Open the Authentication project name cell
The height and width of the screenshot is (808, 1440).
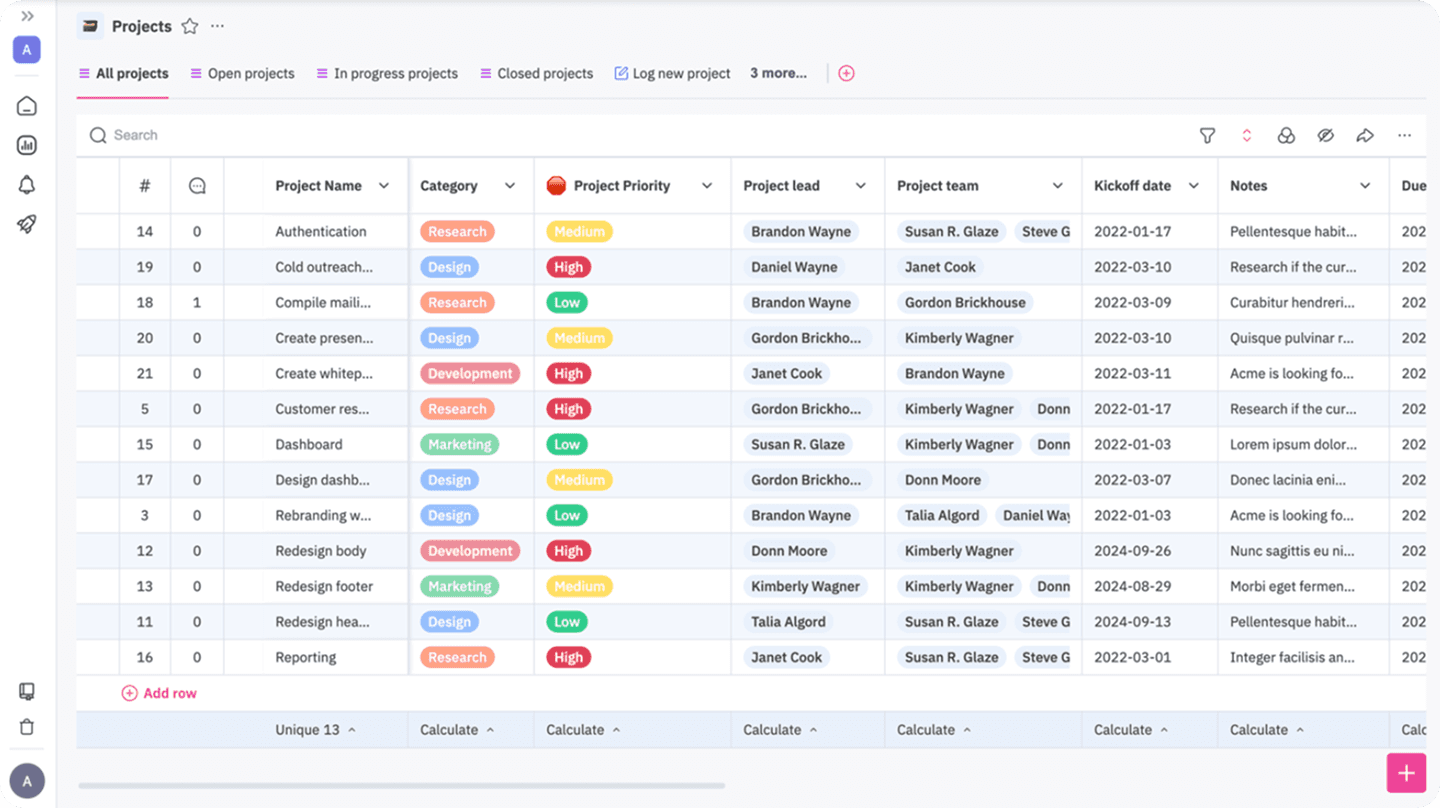coord(321,232)
